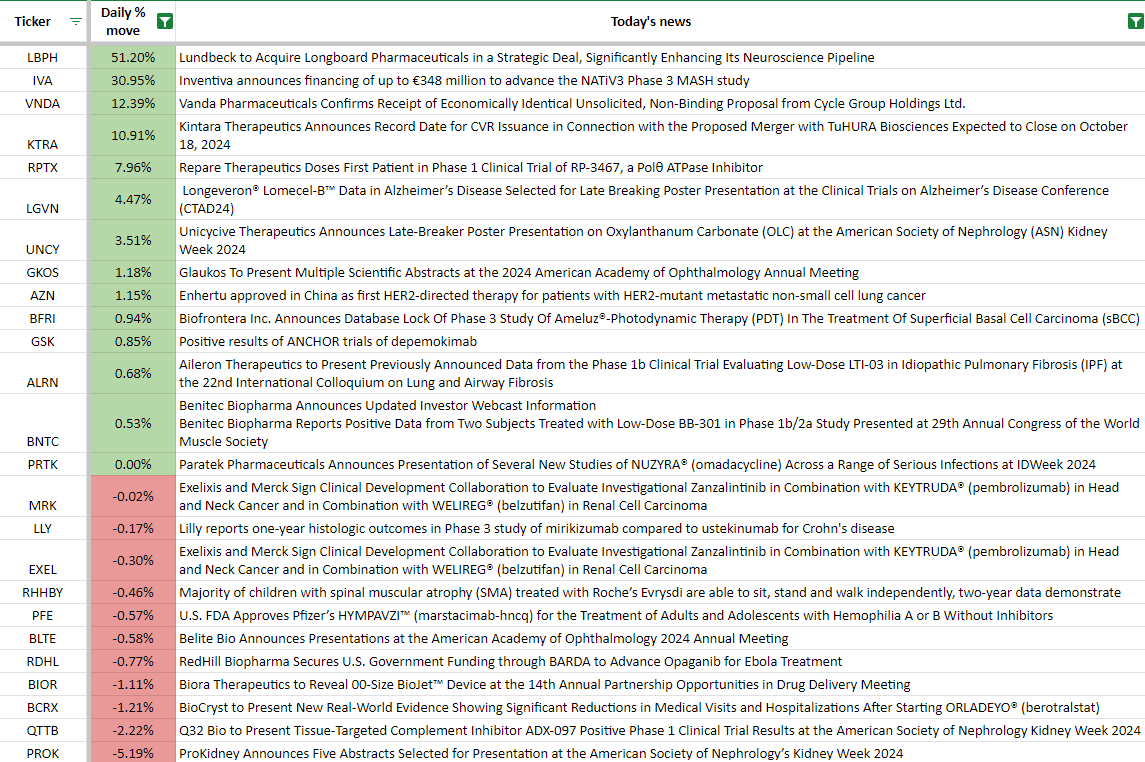Image resolution: width=1145 pixels, height=762 pixels.
Task: Click the RedHill BARDA funding news cell
Action: tap(660, 661)
